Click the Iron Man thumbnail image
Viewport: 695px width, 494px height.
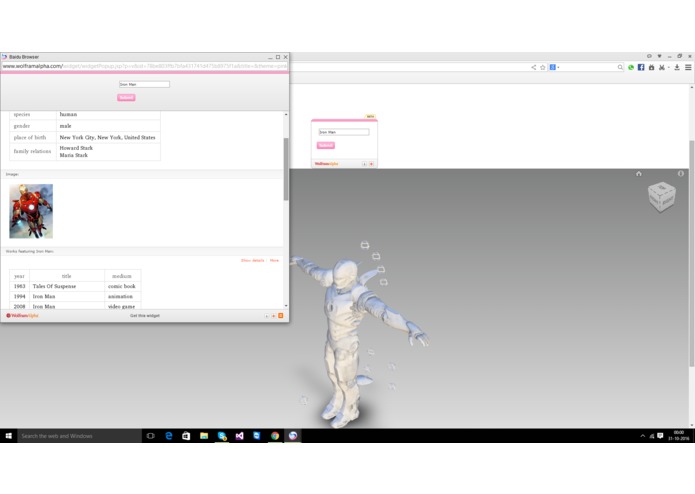(x=31, y=211)
